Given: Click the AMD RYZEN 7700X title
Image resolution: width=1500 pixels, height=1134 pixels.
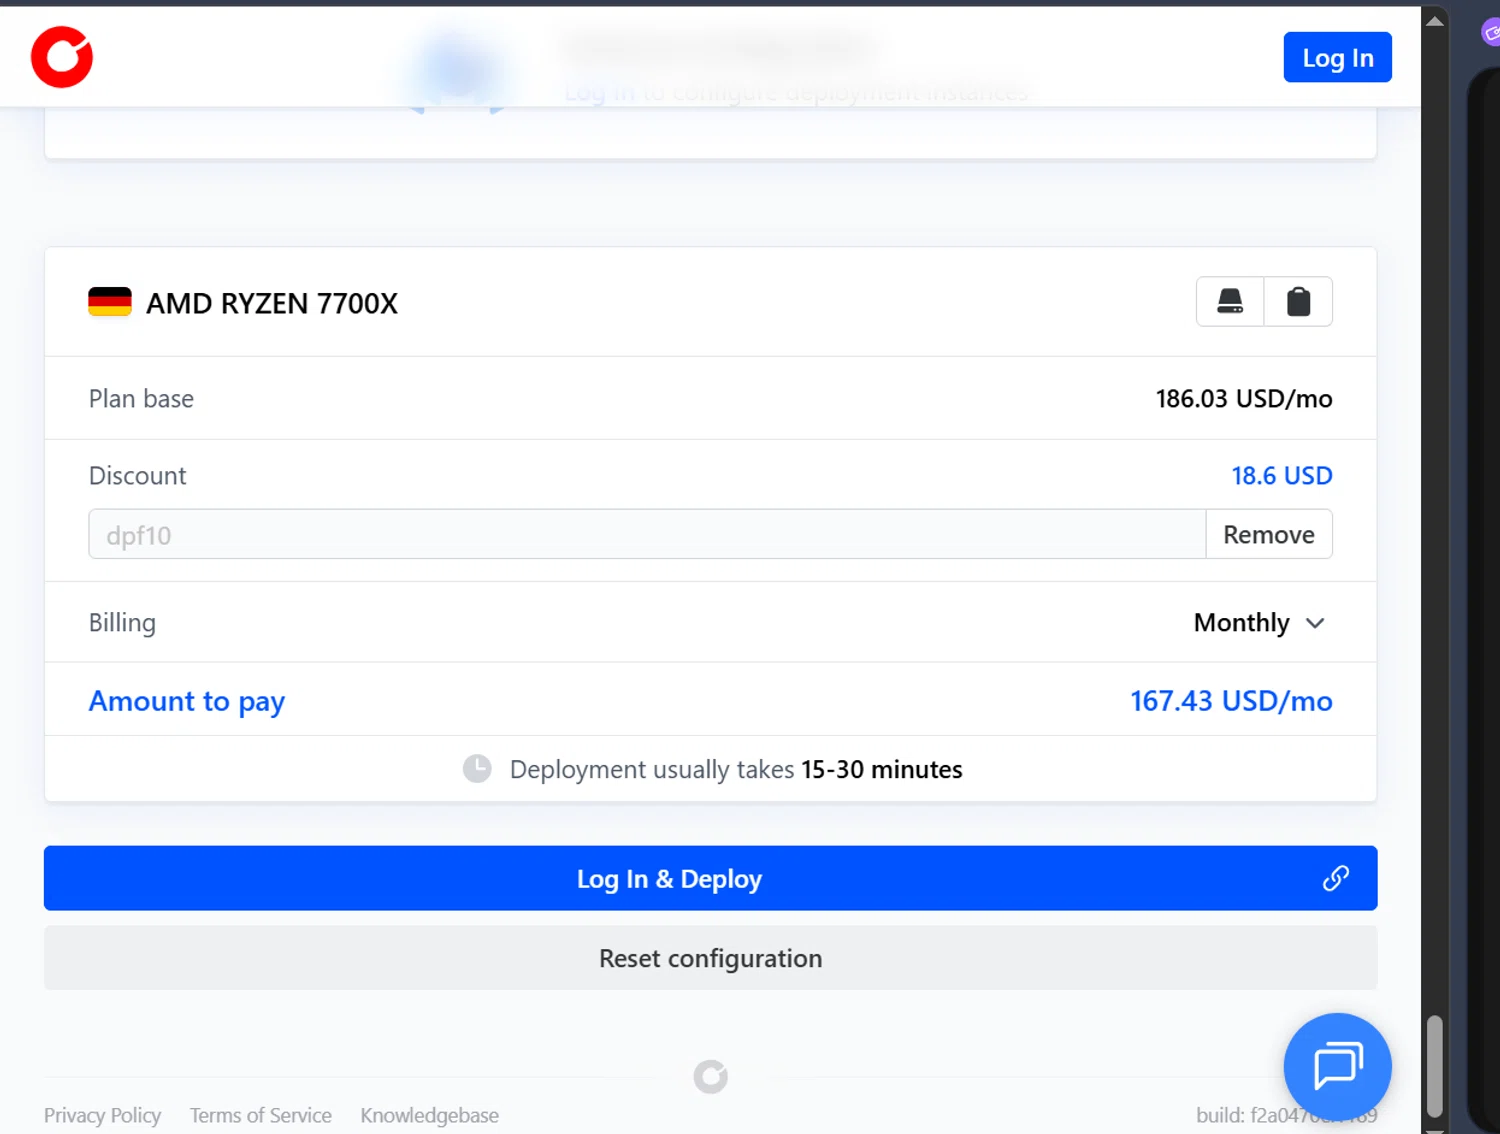Looking at the screenshot, I should coord(272,303).
